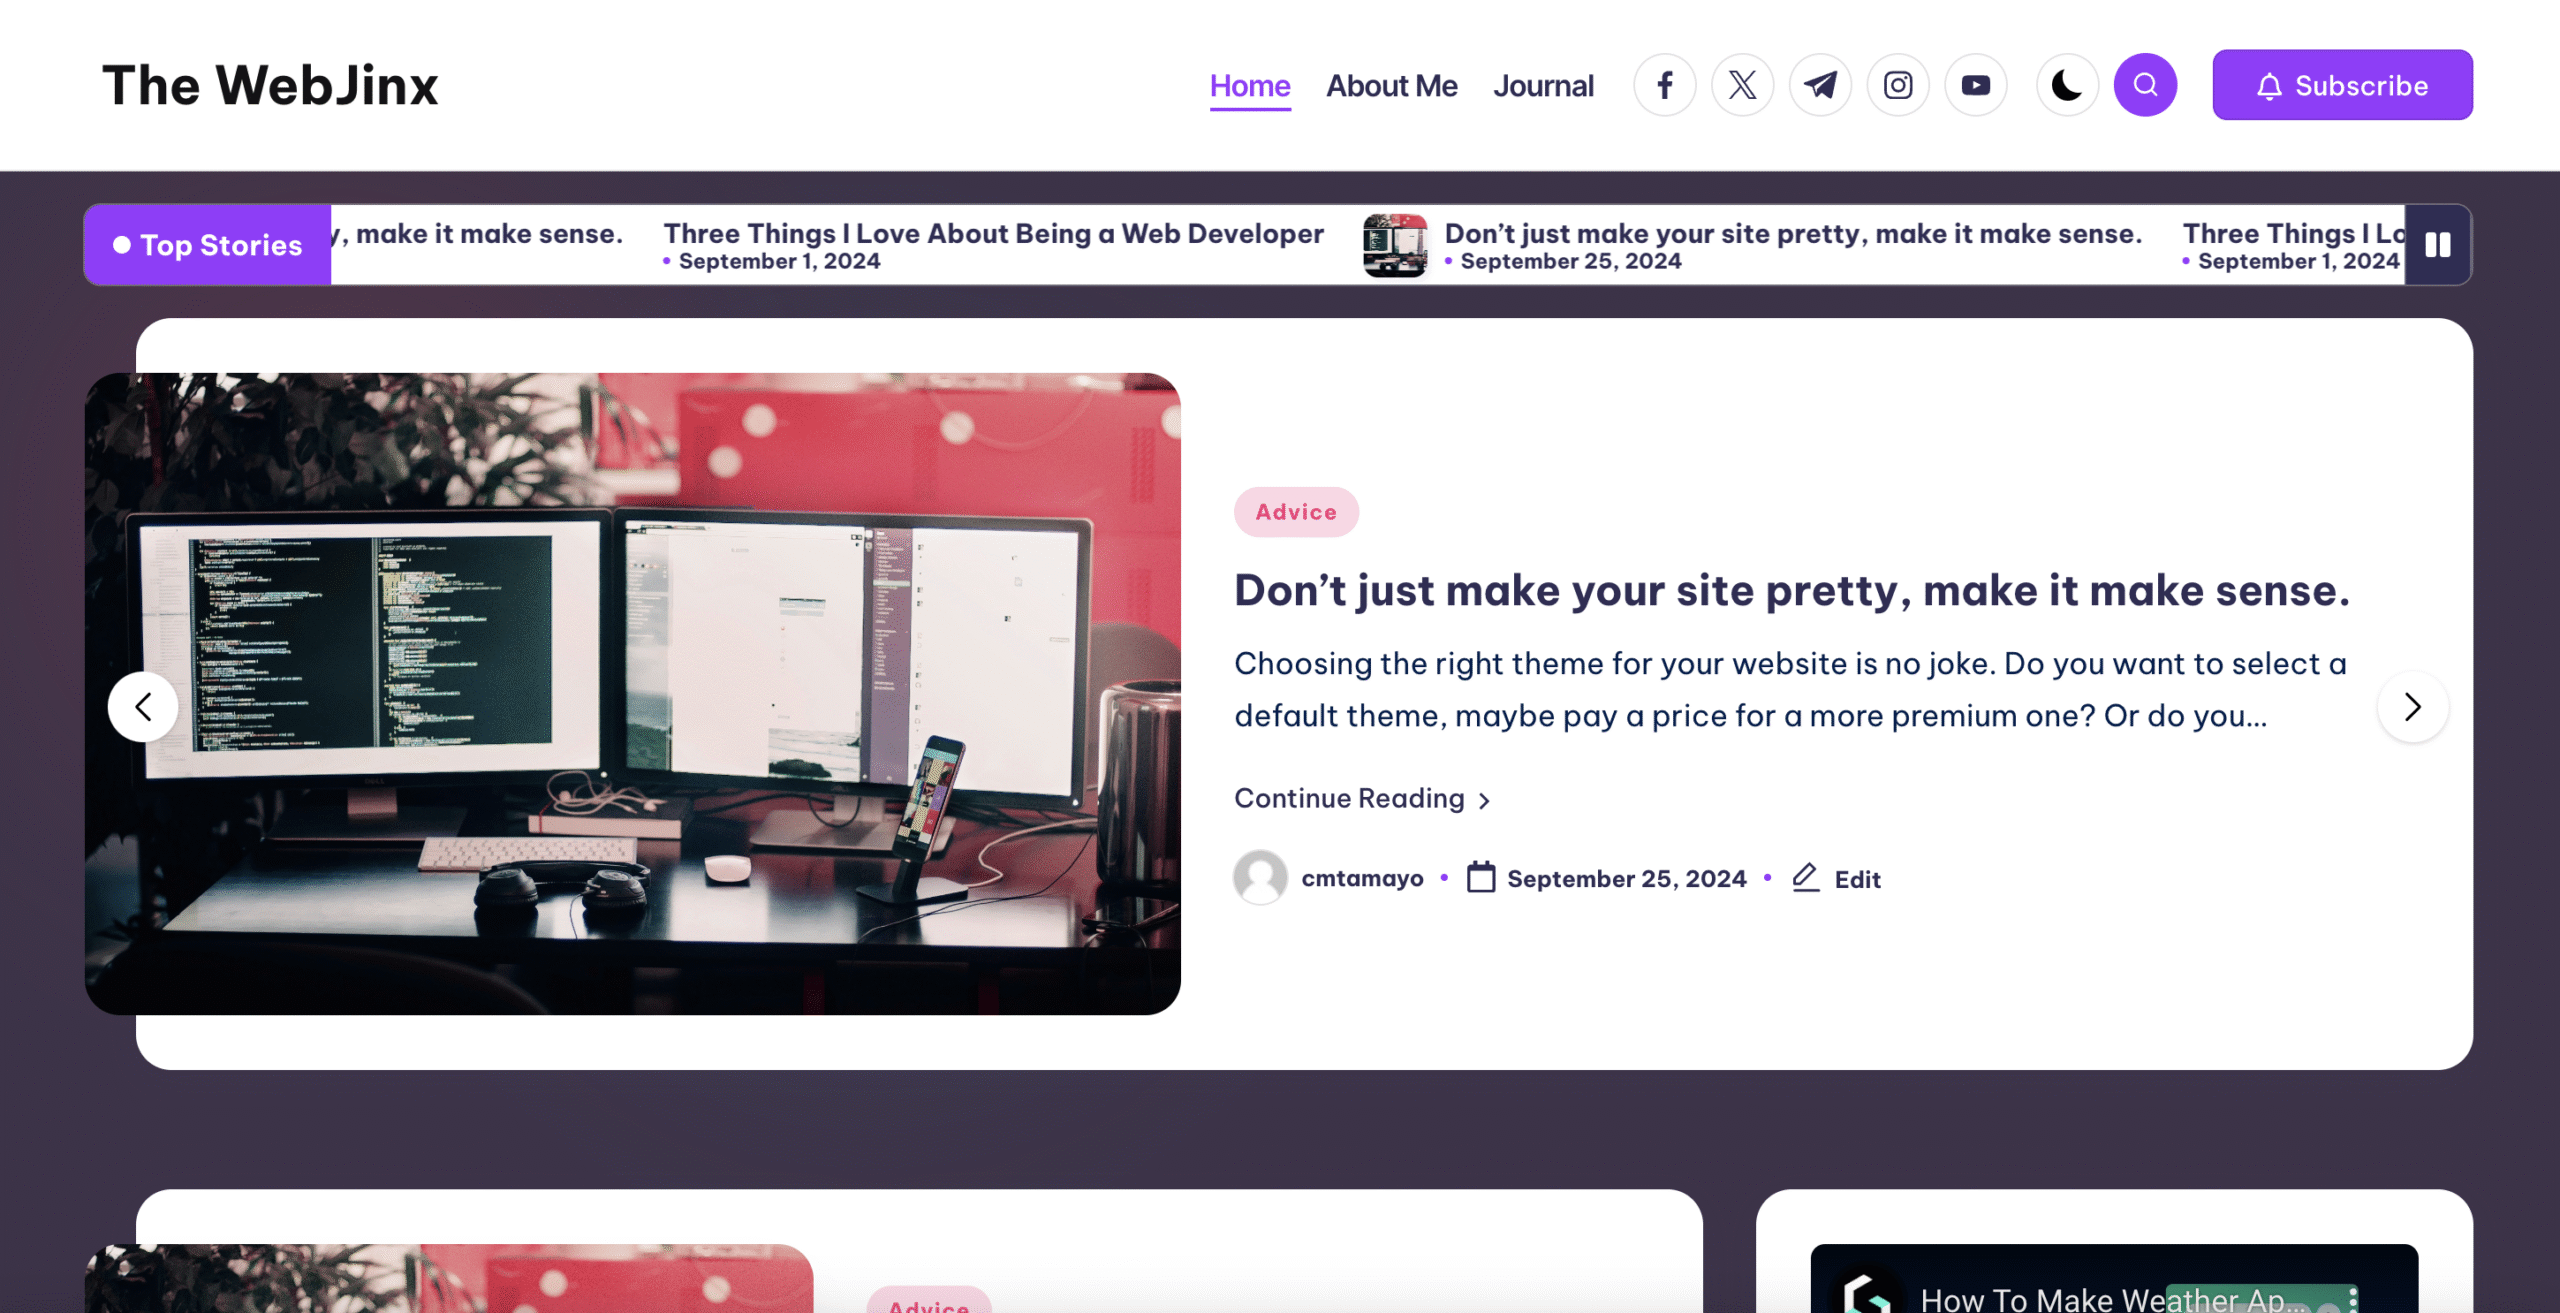Screen dimensions: 2560x1313
Task: Click the September 25, 2024 ticker date
Action: click(x=1571, y=261)
